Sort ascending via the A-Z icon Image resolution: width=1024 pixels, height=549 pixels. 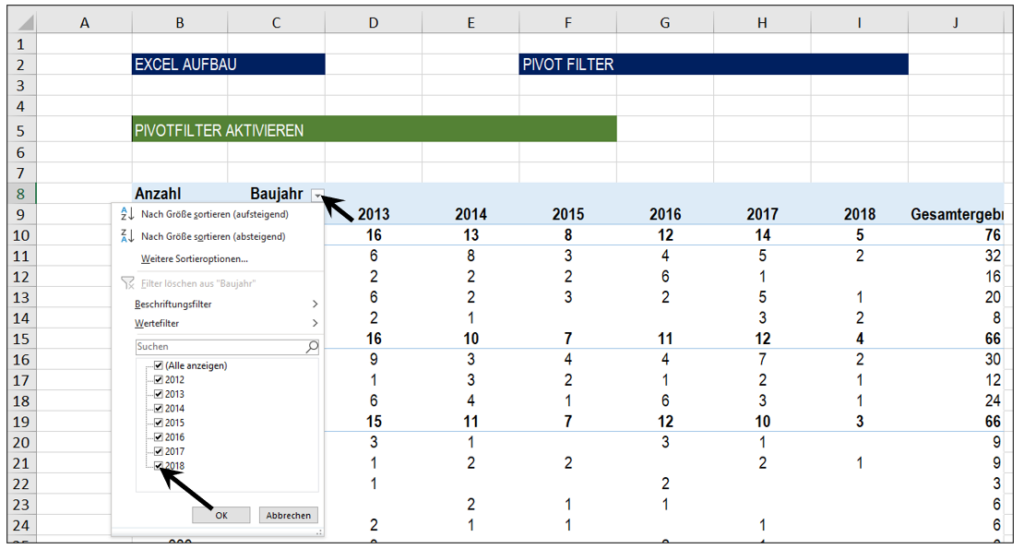pyautogui.click(x=127, y=214)
